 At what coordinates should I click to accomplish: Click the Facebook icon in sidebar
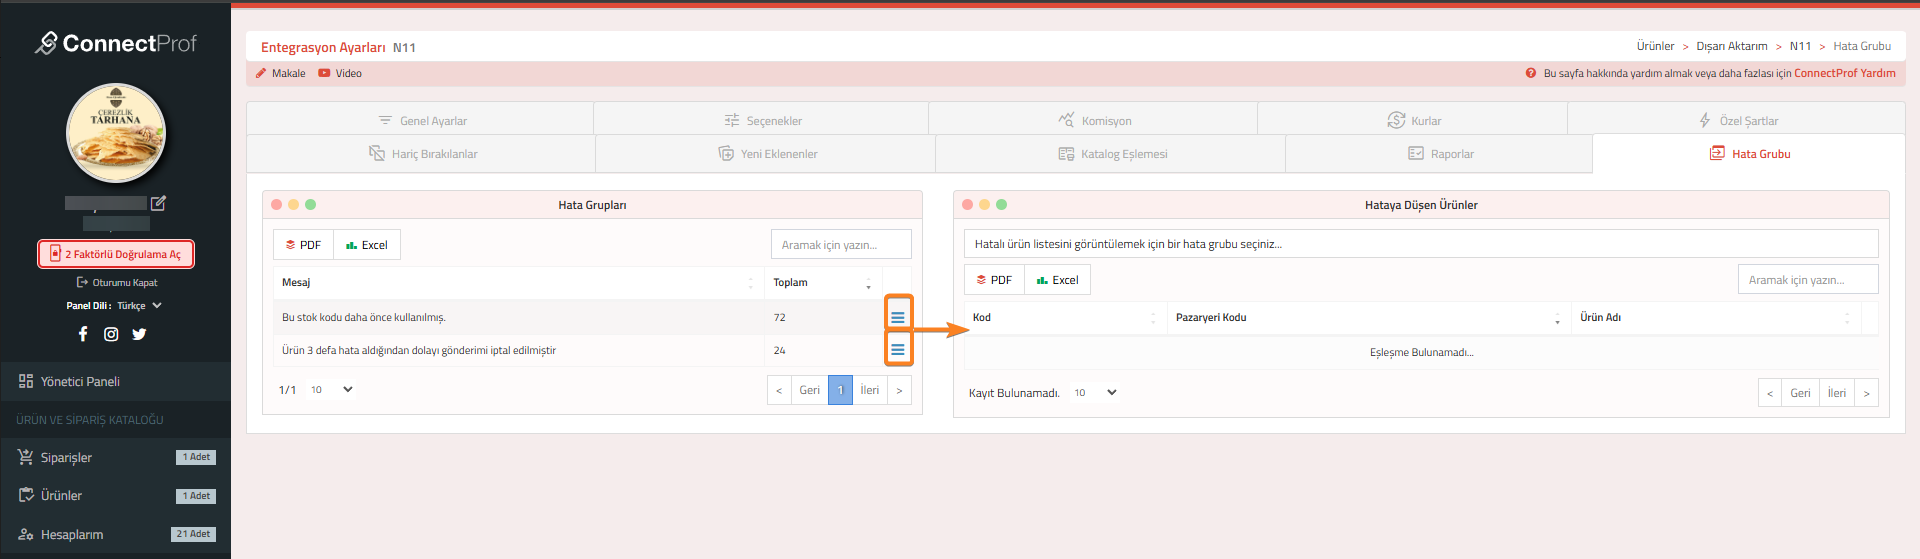coord(83,334)
